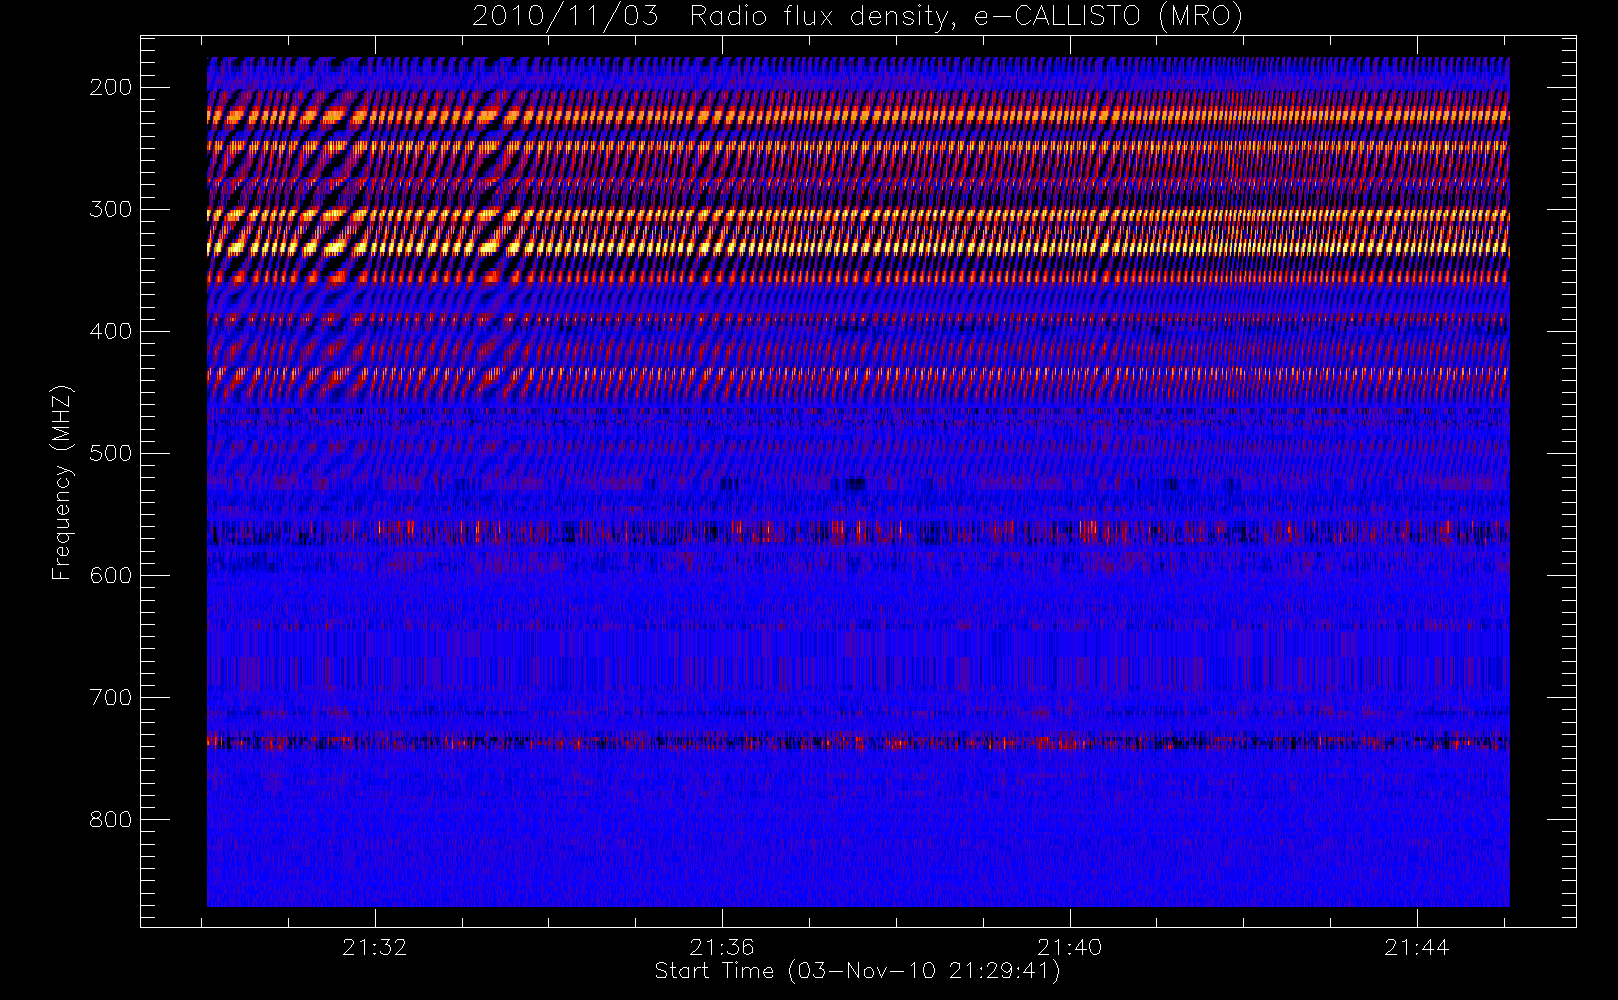Viewport: 1618px width, 1000px height.
Task: Click the bright yellow band near 330 MHz
Action: tap(858, 246)
